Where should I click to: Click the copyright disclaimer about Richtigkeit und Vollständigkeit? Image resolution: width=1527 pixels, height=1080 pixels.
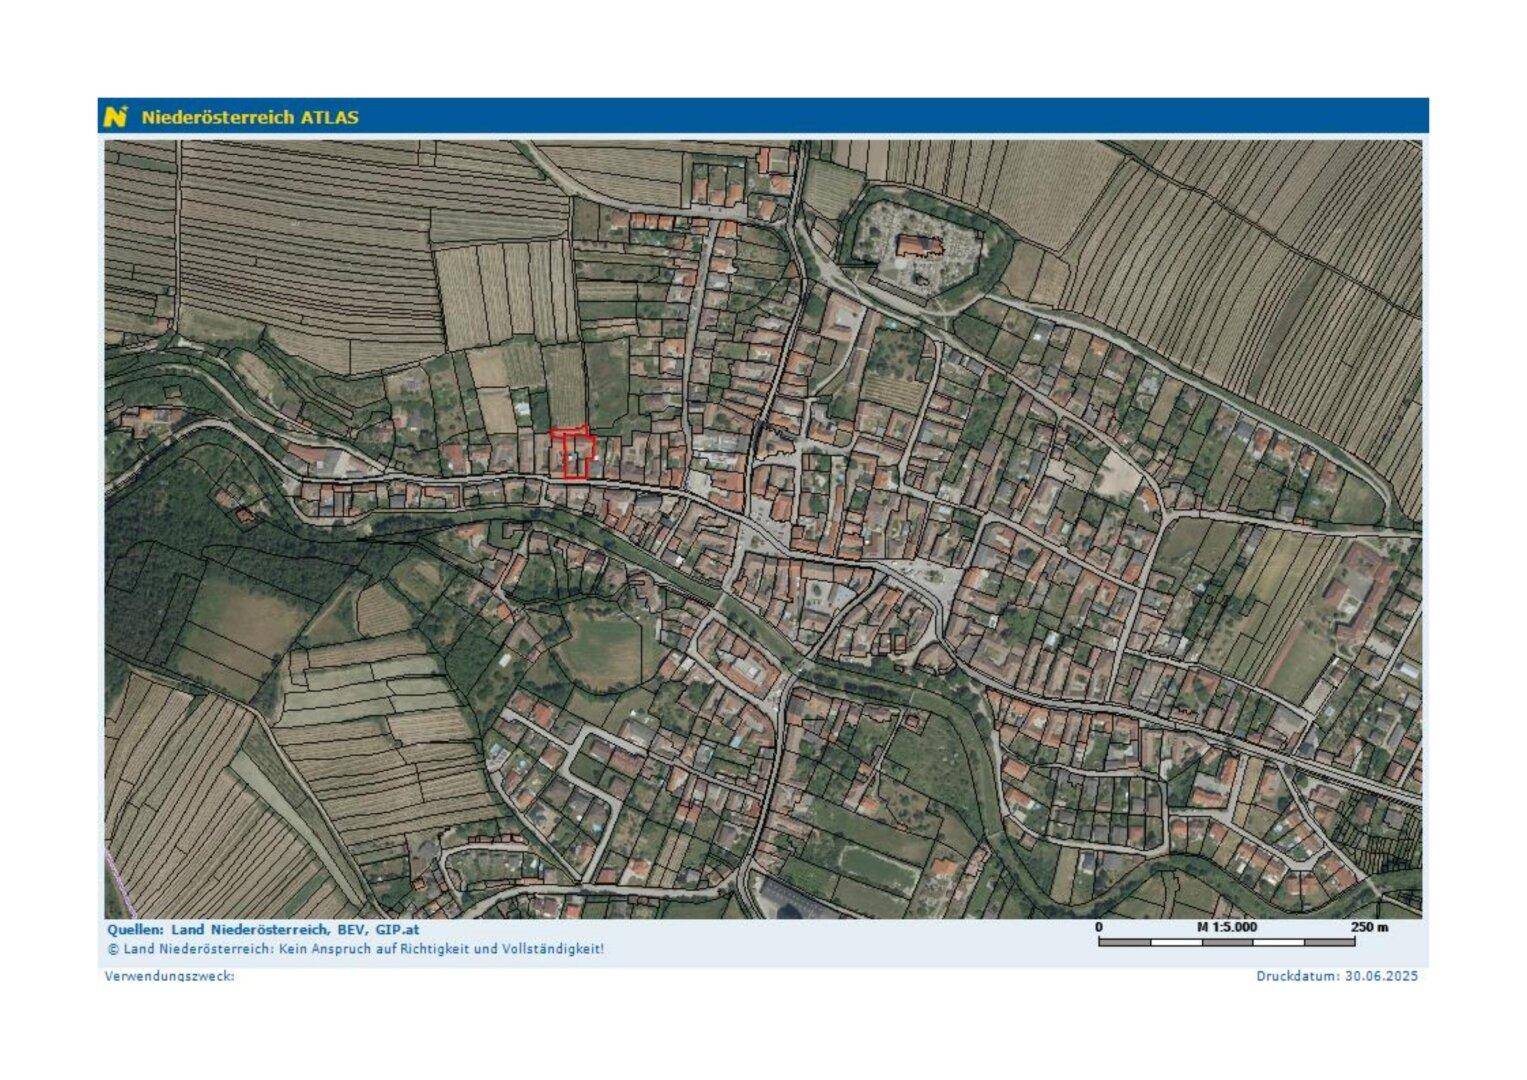coord(355,949)
